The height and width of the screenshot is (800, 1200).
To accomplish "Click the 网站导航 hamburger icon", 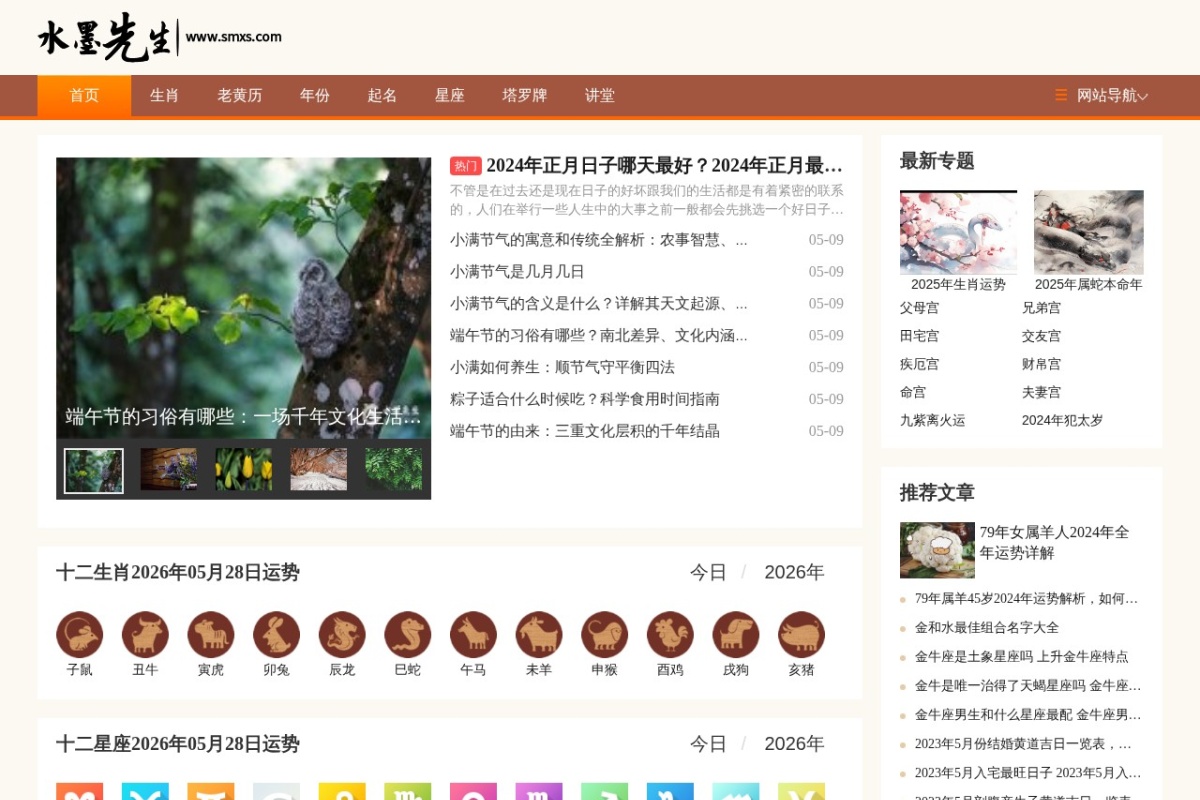I will click(x=1061, y=95).
